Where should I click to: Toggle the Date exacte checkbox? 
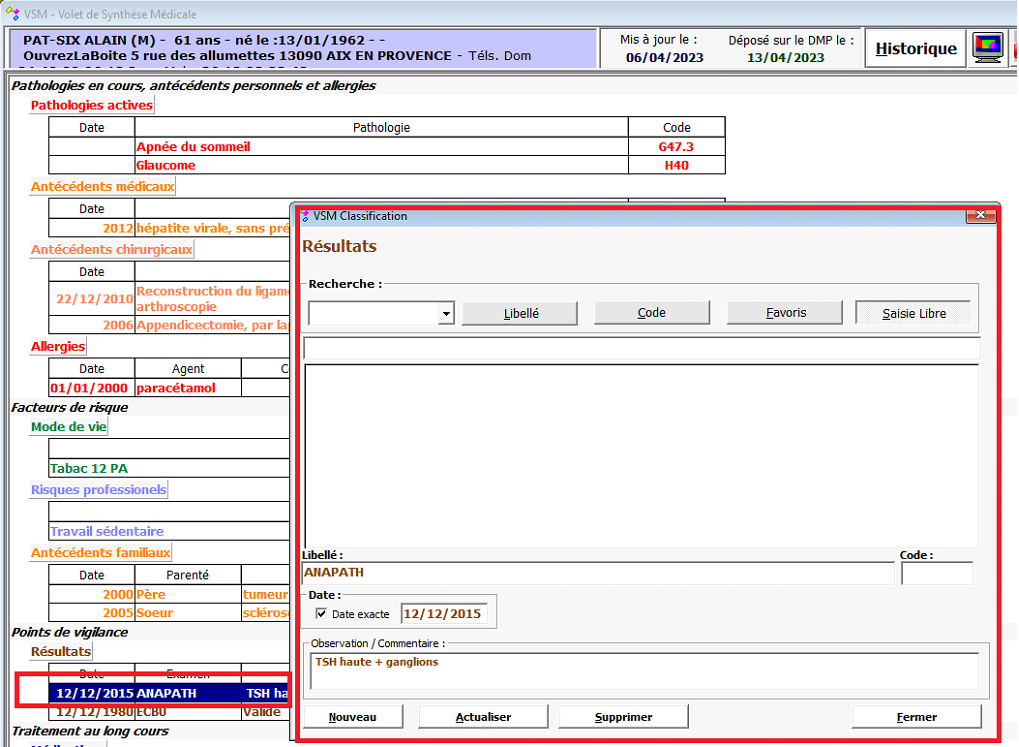click(x=320, y=614)
